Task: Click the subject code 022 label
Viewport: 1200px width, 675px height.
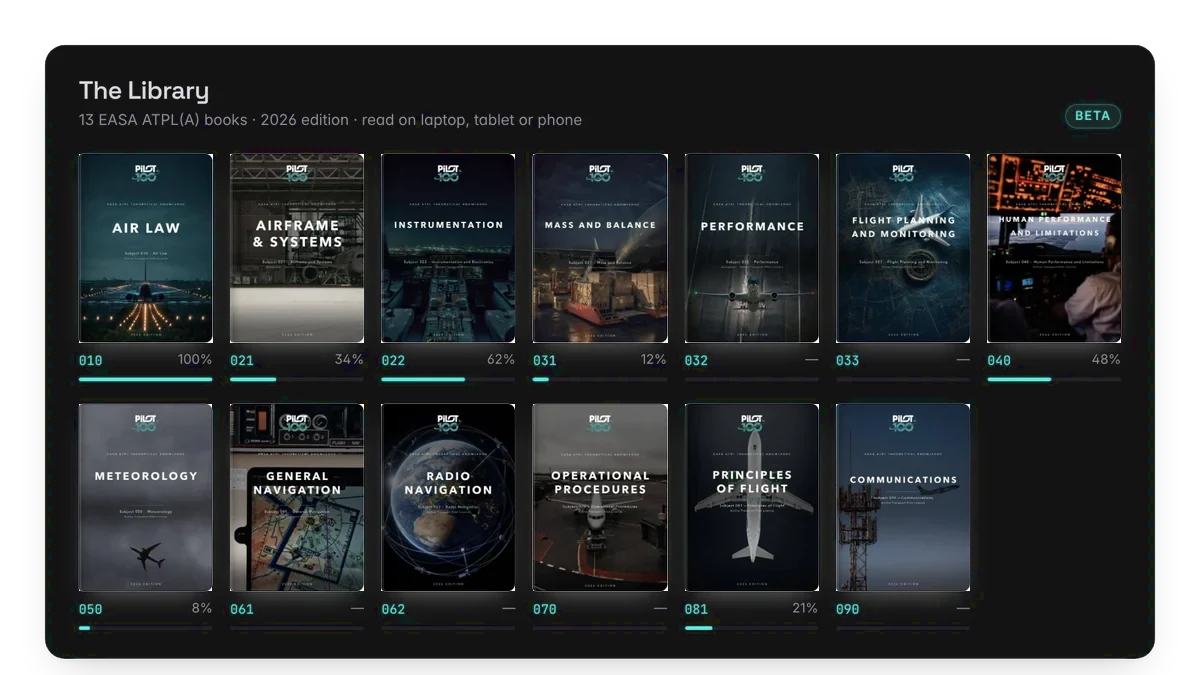Action: 393,360
